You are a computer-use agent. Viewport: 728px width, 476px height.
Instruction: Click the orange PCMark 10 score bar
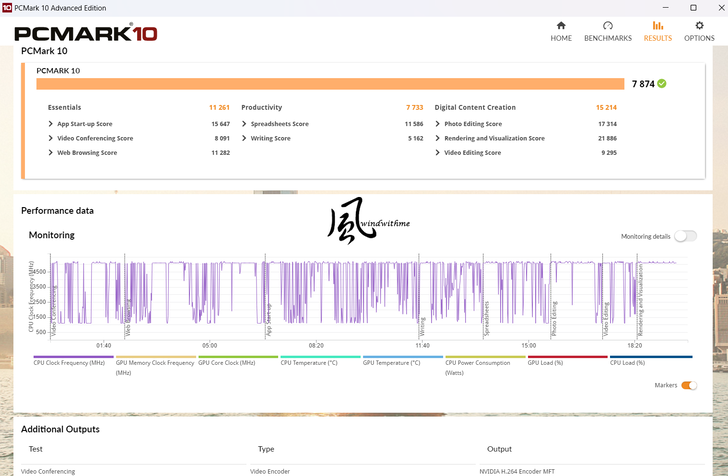330,84
